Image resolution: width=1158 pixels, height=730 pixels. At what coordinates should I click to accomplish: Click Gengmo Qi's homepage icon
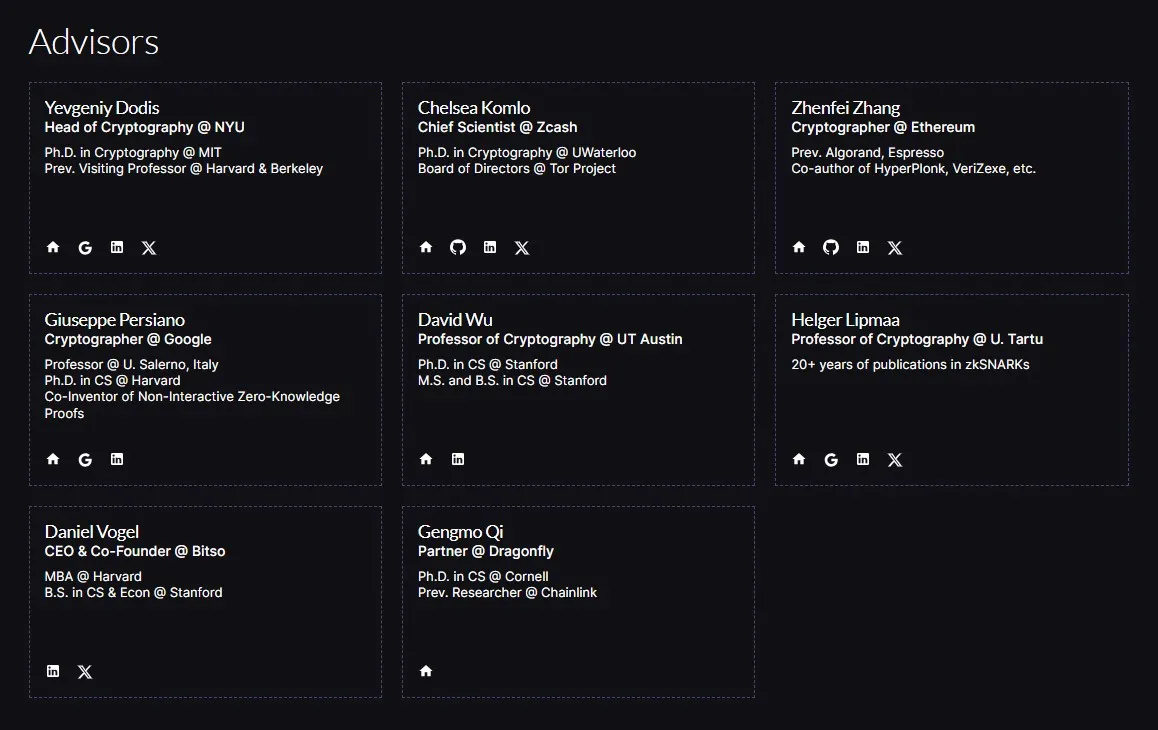point(426,671)
